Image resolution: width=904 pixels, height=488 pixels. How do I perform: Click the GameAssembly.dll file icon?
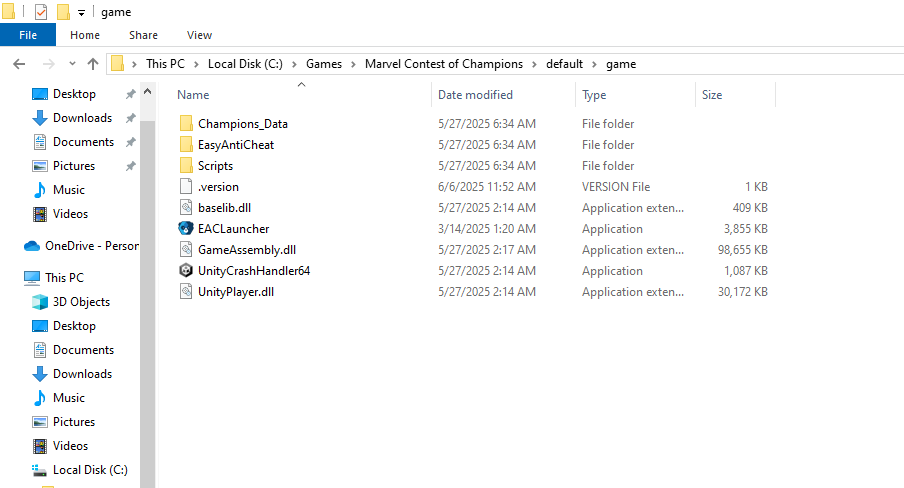point(186,250)
